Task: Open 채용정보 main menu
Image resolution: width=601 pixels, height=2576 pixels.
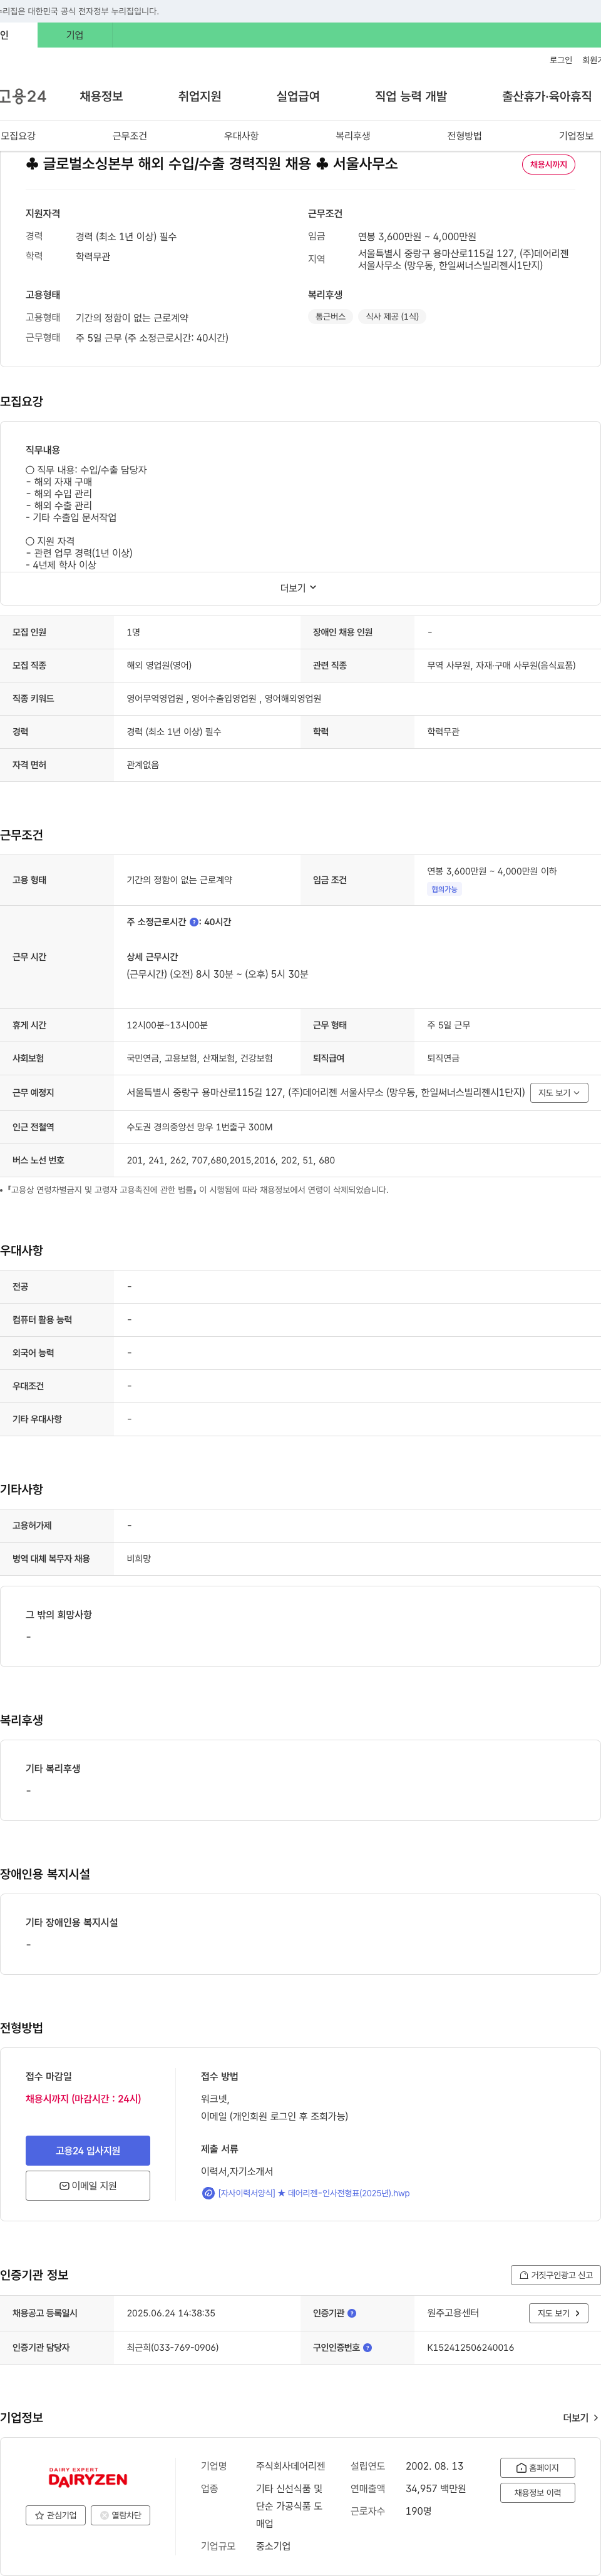Action: (x=101, y=96)
